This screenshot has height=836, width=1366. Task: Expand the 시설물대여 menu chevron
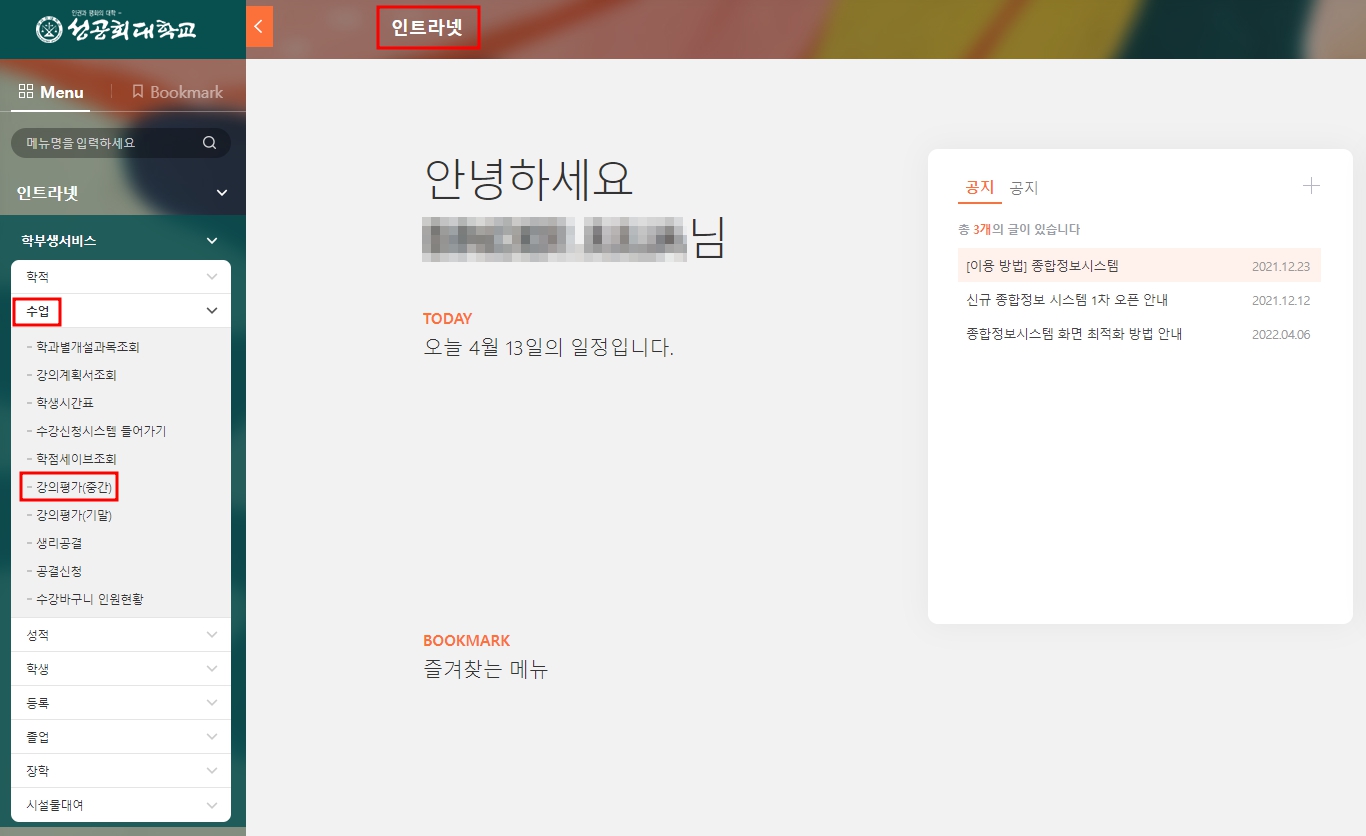coord(211,805)
